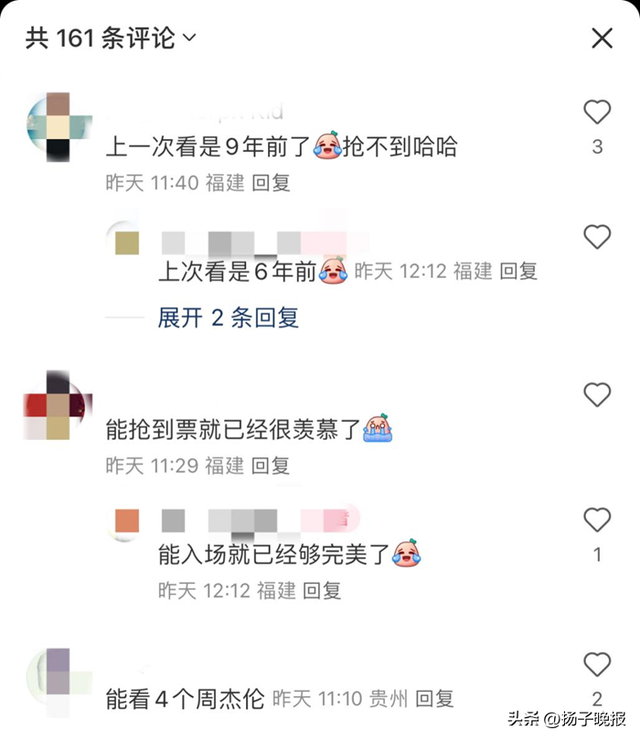Tap 回复 under 能入场就已经够完美了
This screenshot has height=741, width=640.
tap(322, 591)
